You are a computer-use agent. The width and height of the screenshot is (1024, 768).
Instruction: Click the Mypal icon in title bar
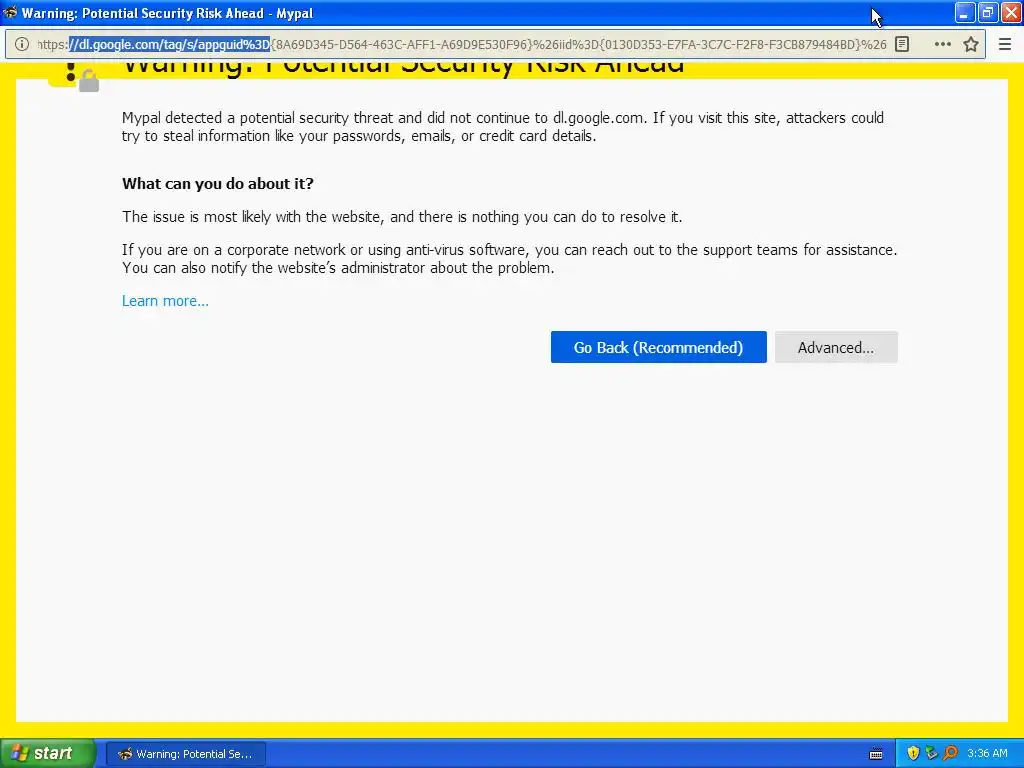(10, 12)
